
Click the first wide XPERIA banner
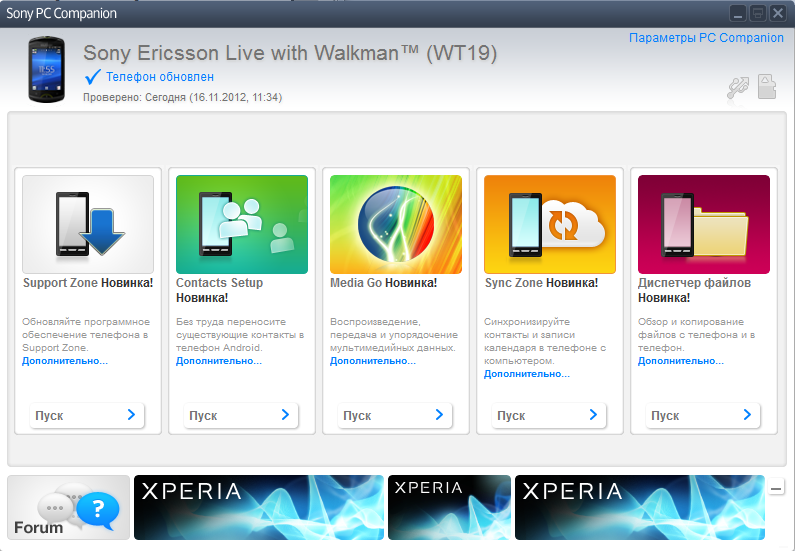point(258,508)
